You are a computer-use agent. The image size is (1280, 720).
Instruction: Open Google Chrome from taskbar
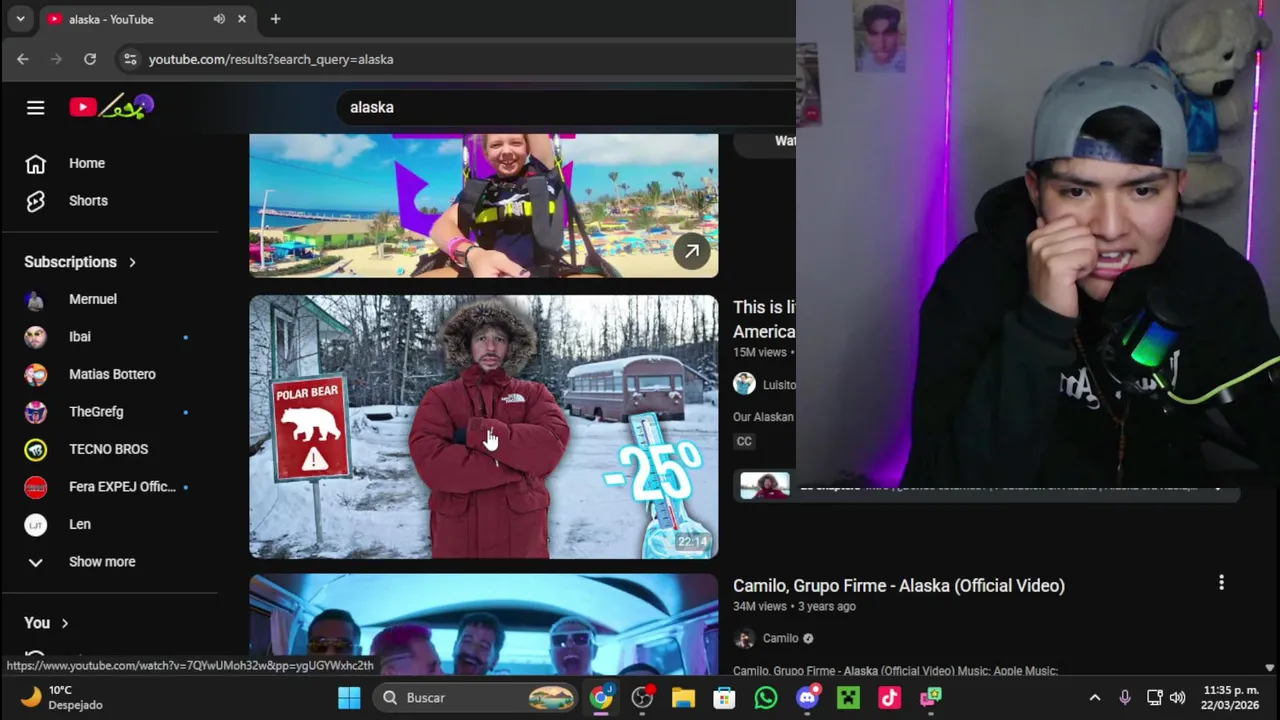pos(601,697)
